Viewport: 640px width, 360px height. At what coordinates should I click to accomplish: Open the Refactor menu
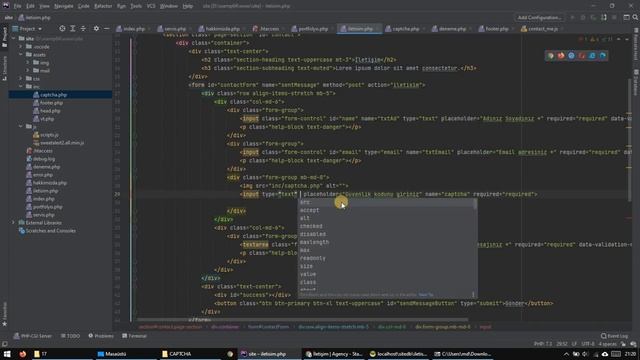(x=103, y=6)
